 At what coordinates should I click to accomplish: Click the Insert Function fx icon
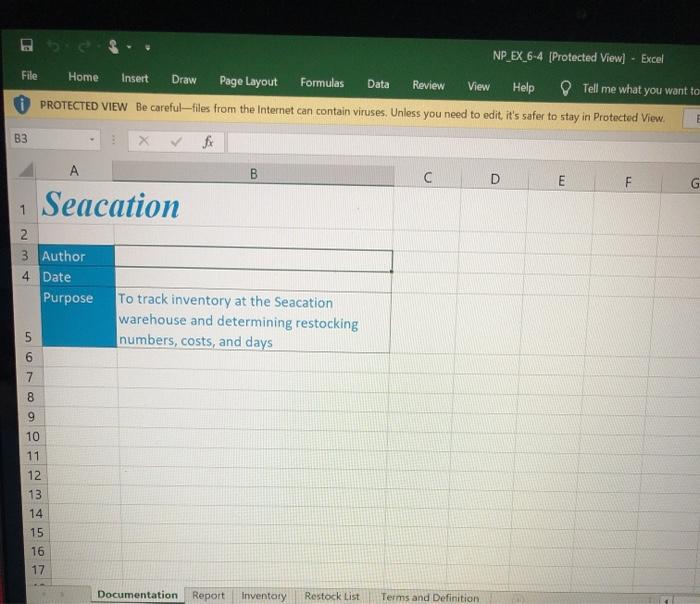tap(208, 142)
